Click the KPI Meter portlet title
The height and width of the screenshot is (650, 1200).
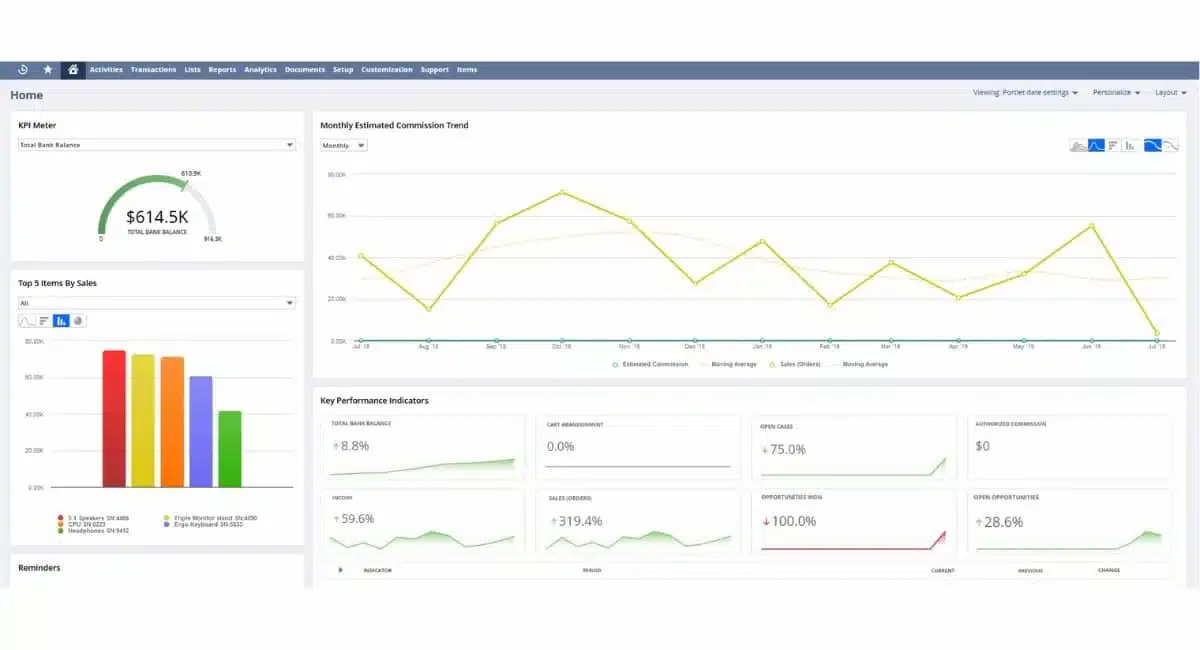(37, 125)
